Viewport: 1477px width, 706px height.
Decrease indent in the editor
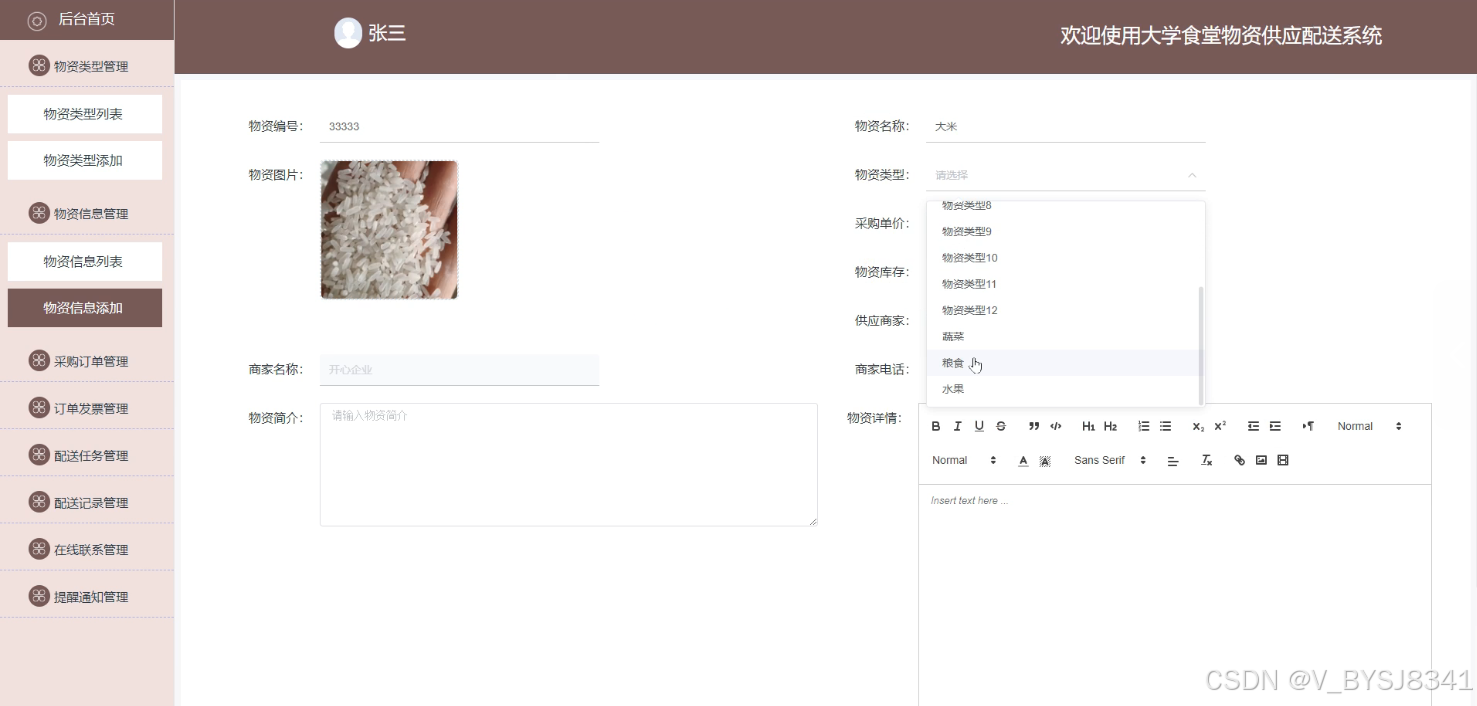coord(1253,426)
